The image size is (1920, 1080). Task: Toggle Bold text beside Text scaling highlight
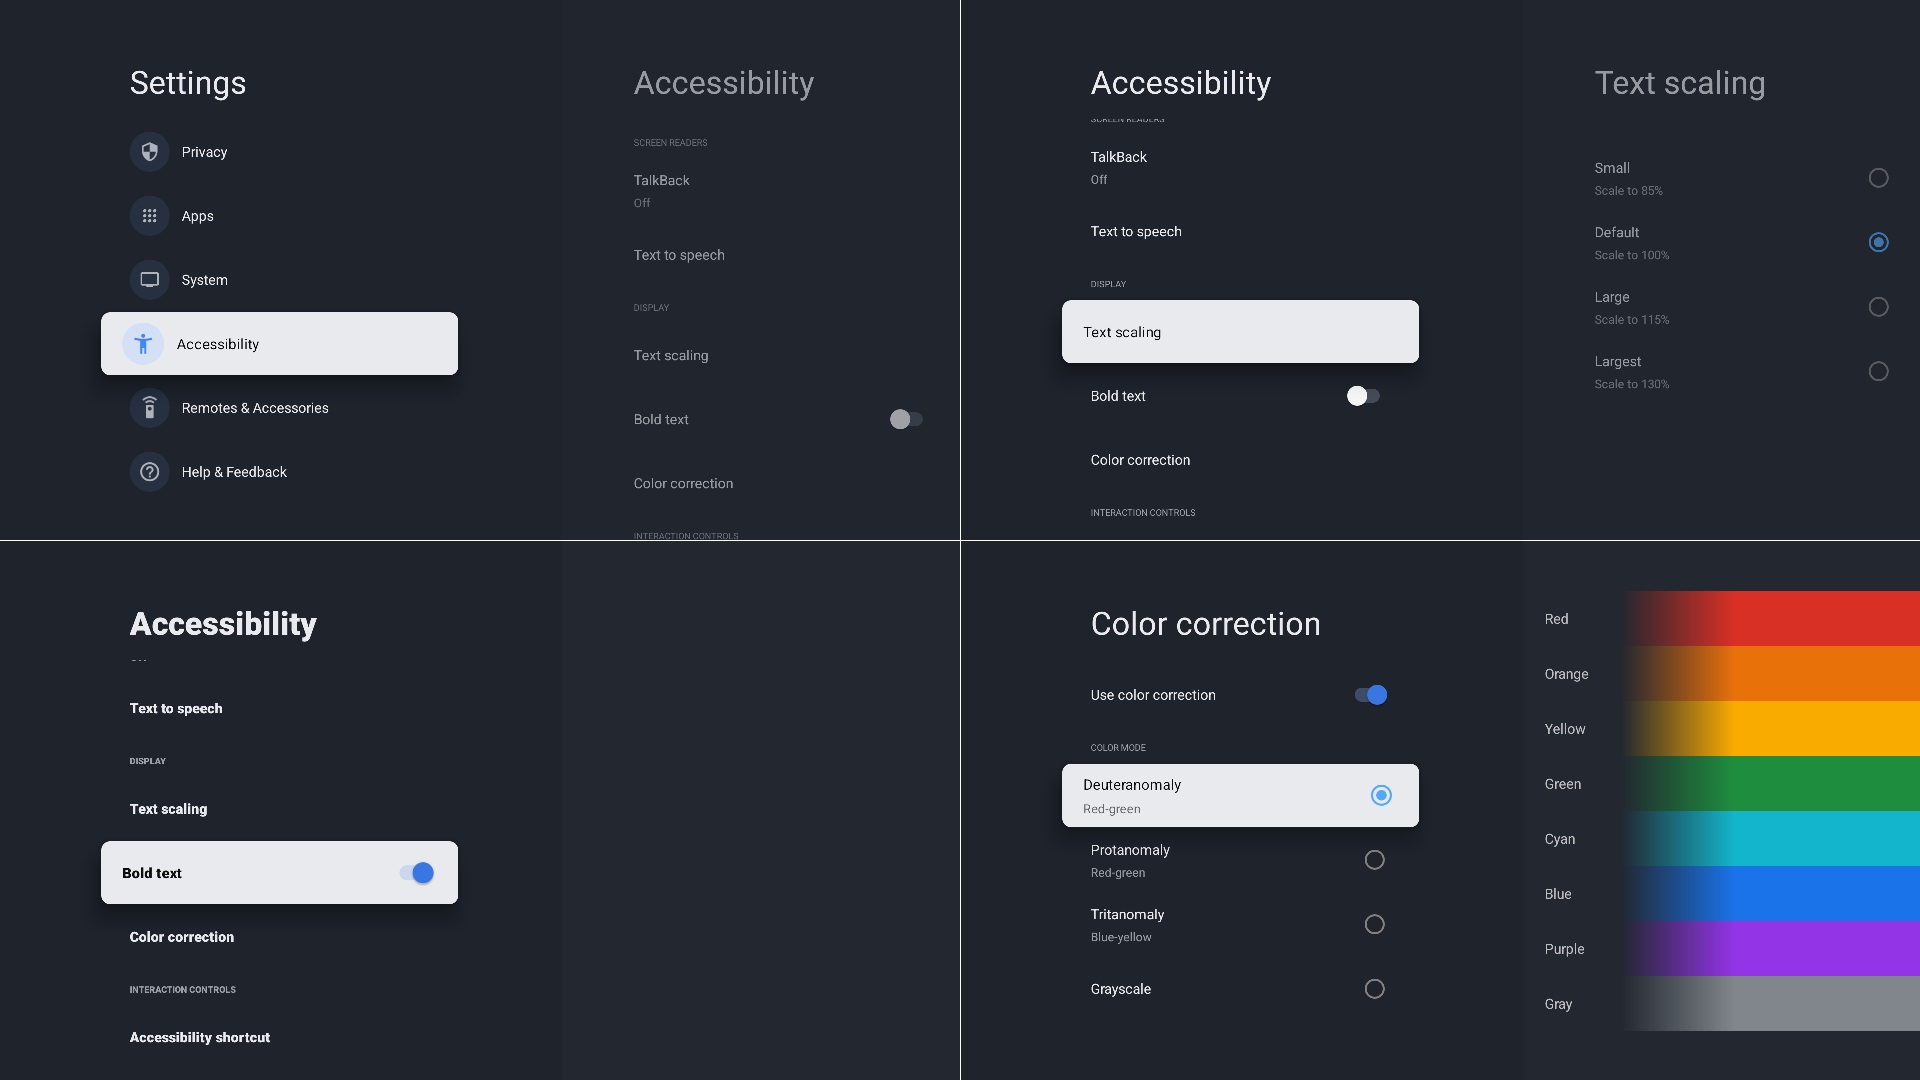1363,396
